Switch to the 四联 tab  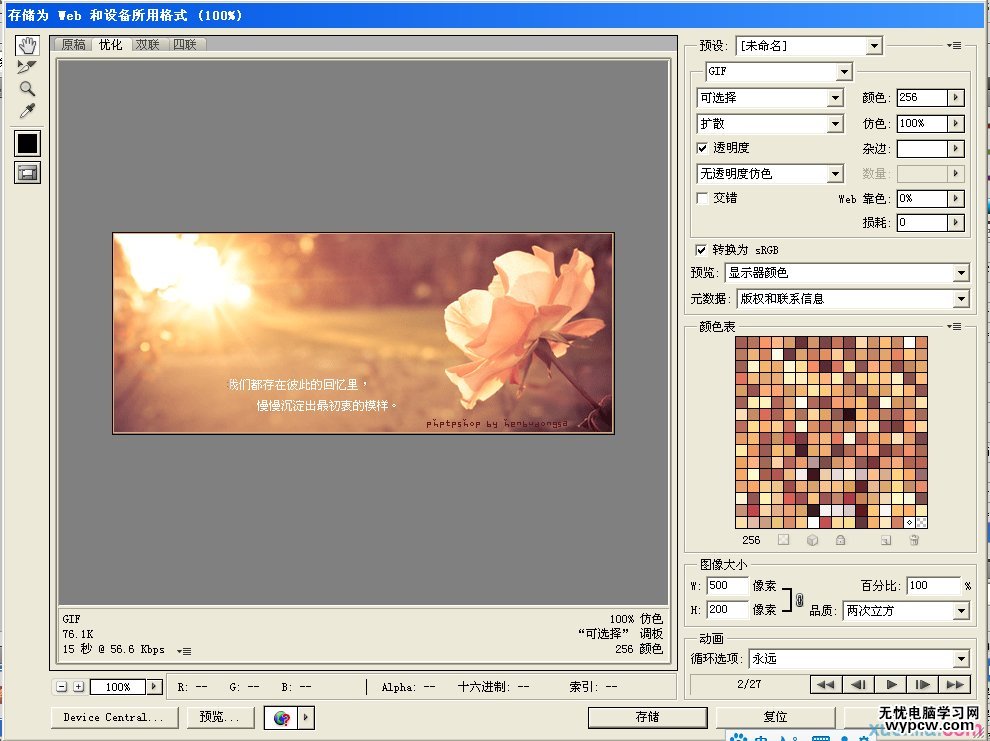185,44
